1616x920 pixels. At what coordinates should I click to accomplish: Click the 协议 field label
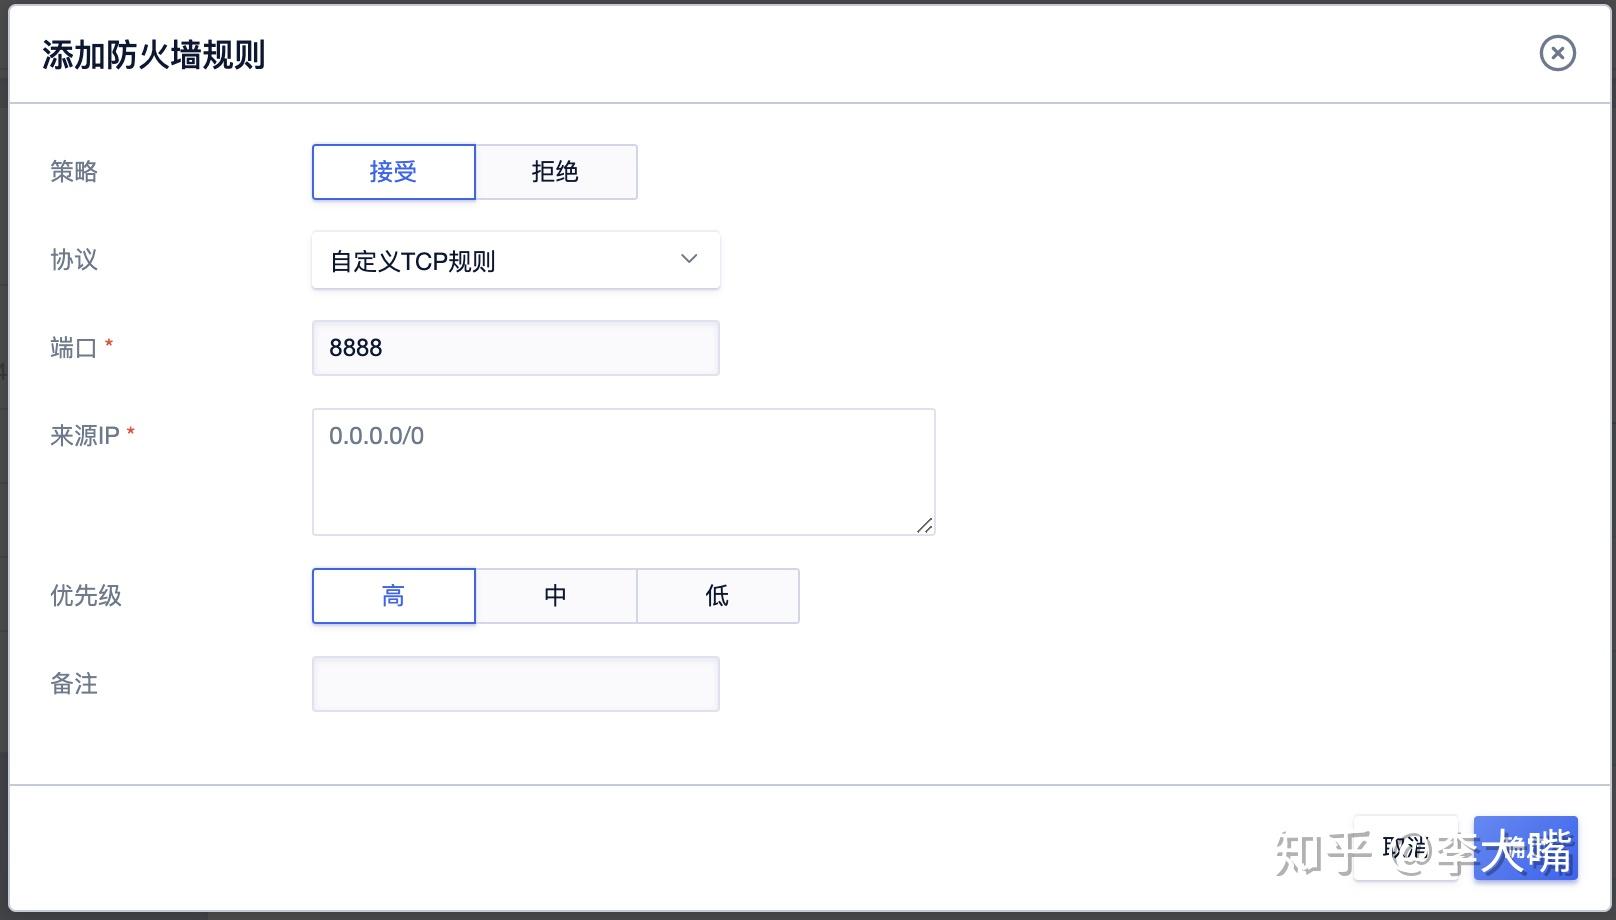tap(71, 260)
